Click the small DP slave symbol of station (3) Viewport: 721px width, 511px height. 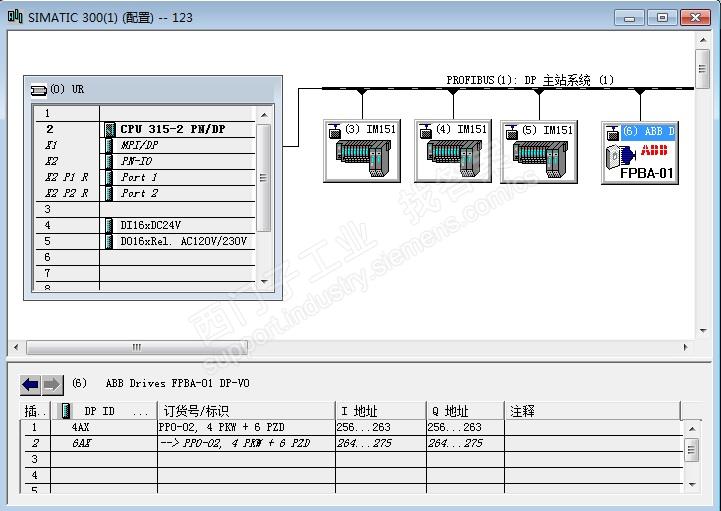pyautogui.click(x=334, y=132)
